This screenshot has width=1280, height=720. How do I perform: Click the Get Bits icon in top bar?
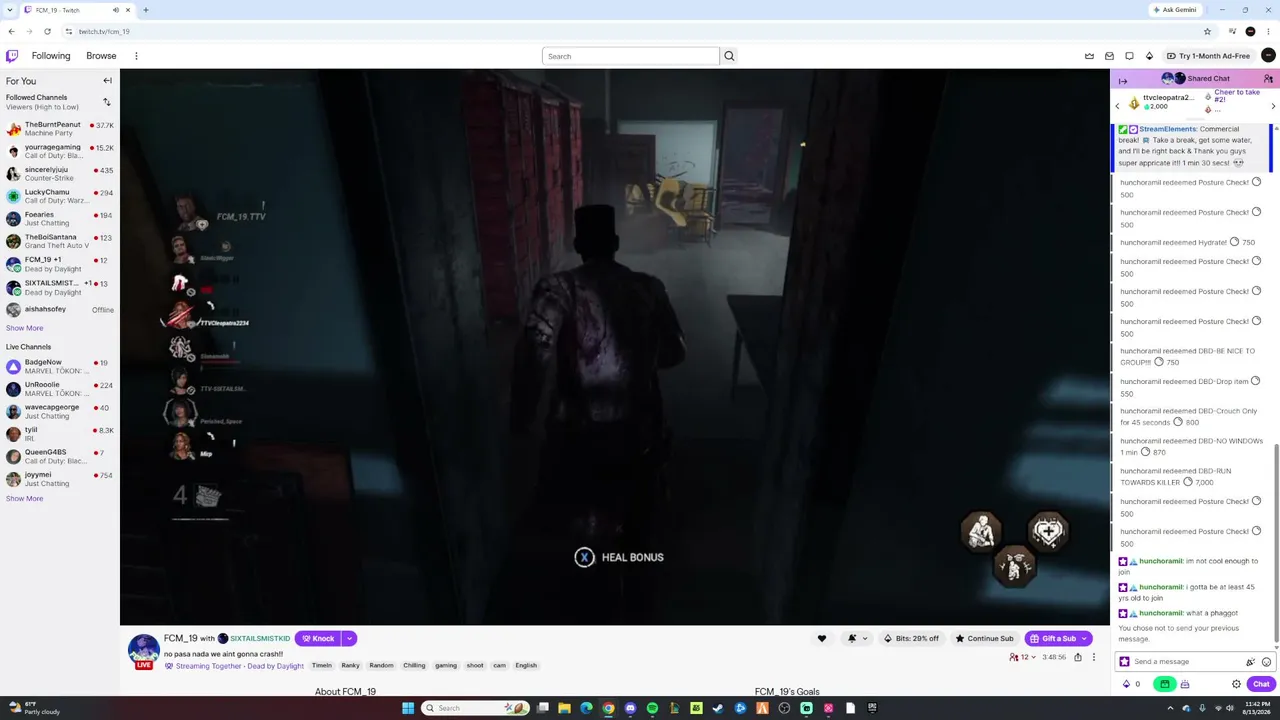tap(1149, 56)
